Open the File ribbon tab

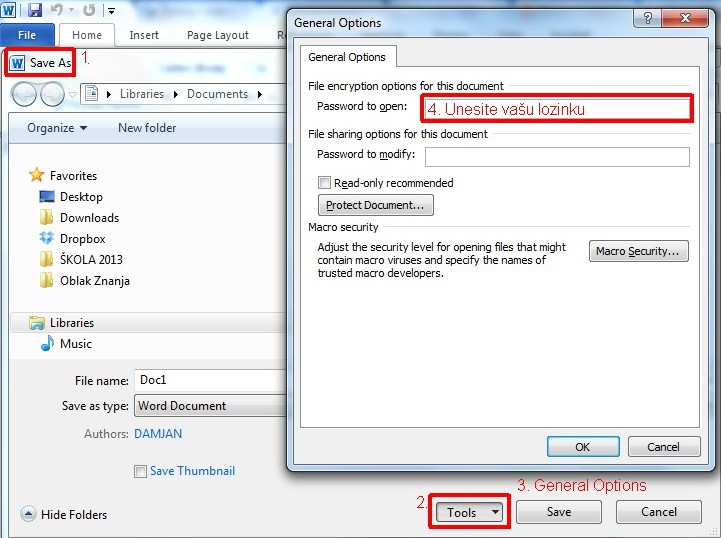[27, 35]
